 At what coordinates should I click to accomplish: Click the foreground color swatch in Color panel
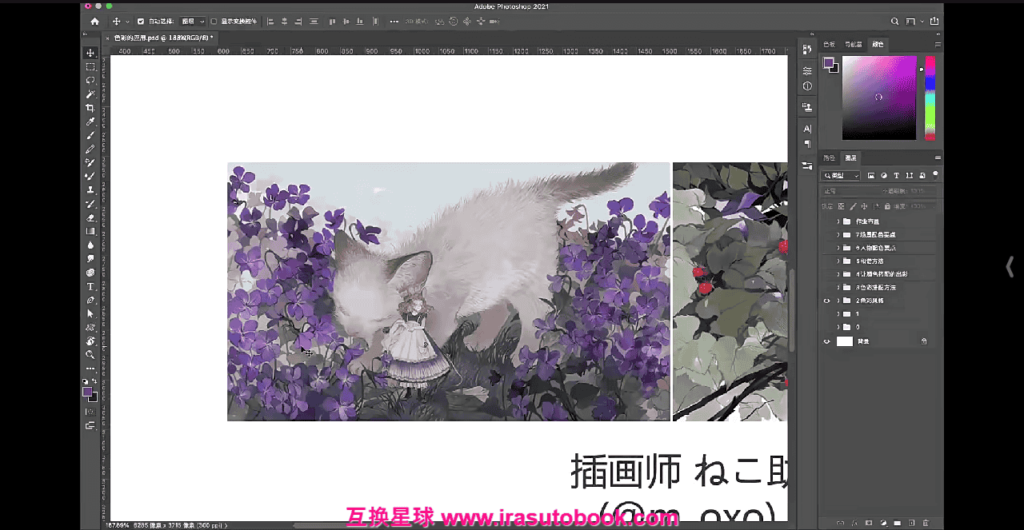828,63
